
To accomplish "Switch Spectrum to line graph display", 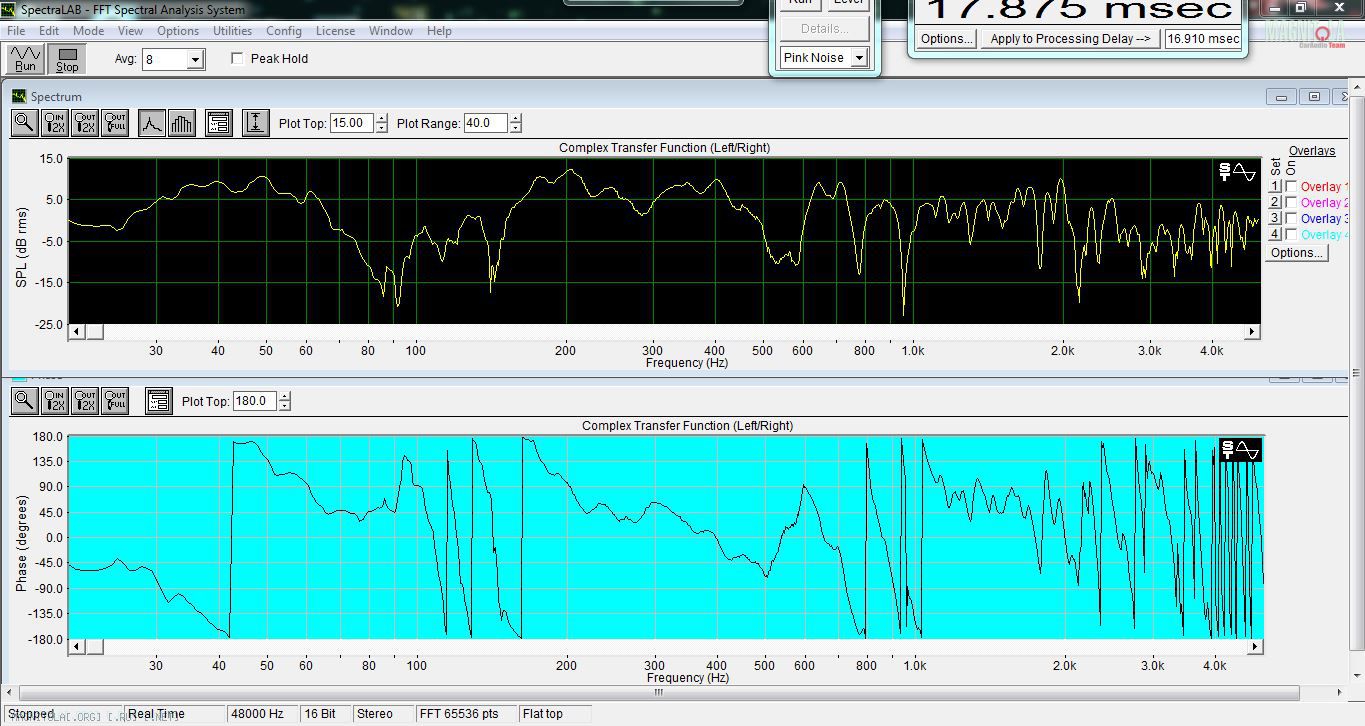I will (x=152, y=123).
